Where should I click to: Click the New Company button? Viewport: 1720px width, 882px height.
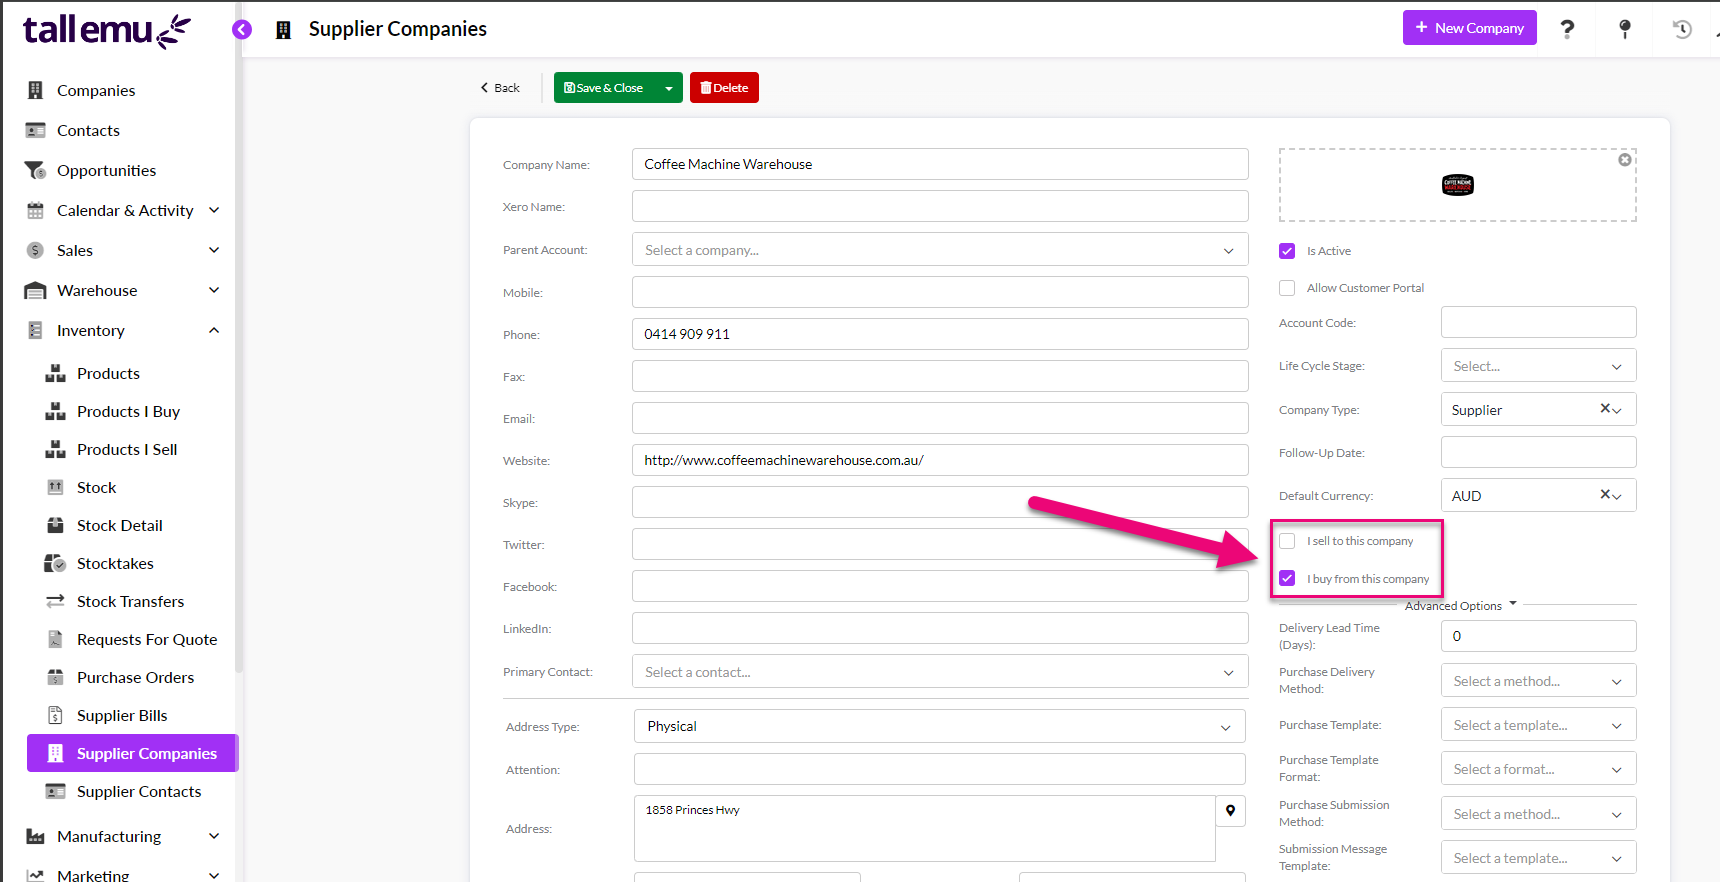click(1469, 28)
